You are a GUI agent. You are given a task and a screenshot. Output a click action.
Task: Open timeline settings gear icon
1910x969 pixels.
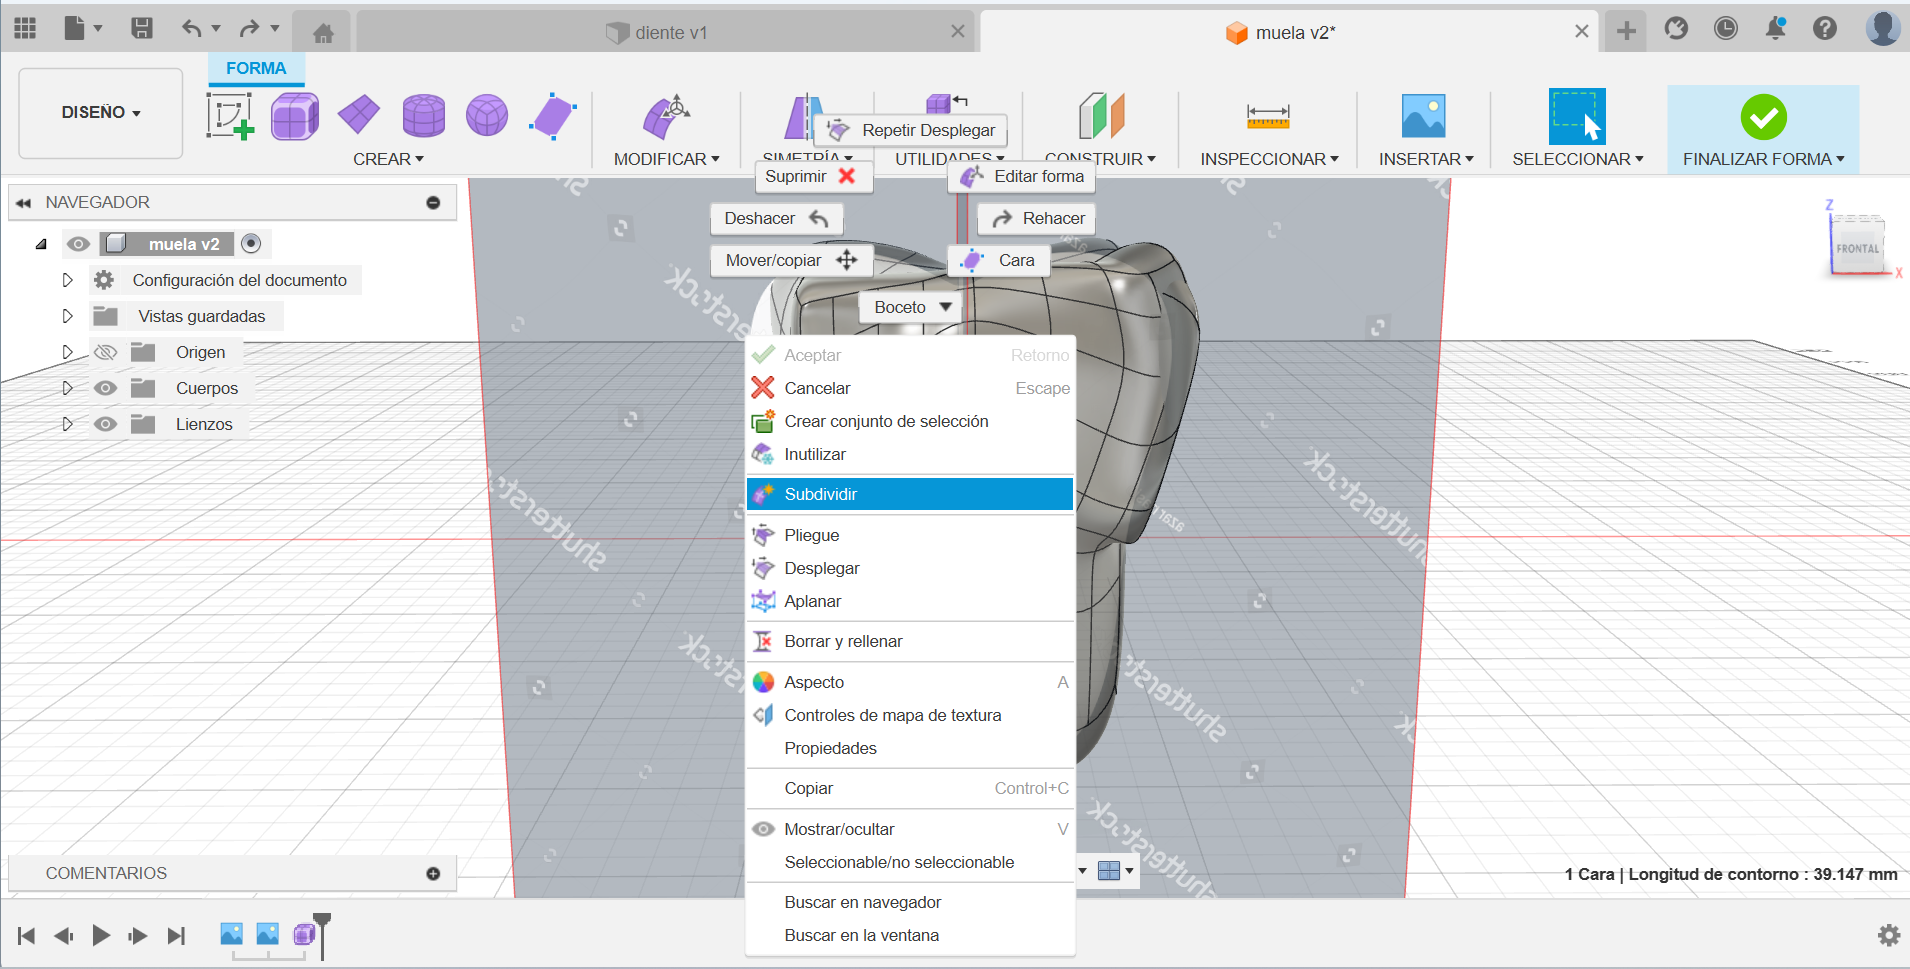[1889, 935]
